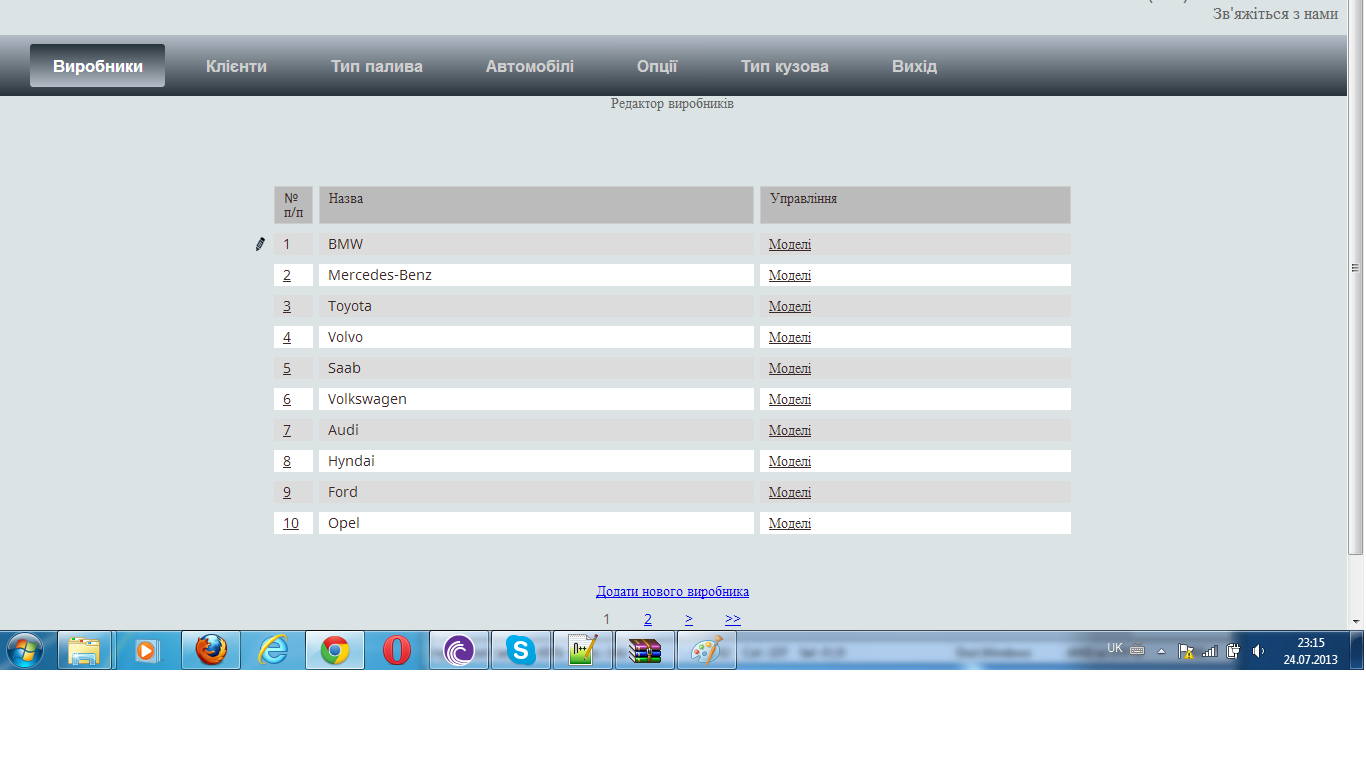Click the Управління column header
The height and width of the screenshot is (768, 1366).
coord(915,205)
